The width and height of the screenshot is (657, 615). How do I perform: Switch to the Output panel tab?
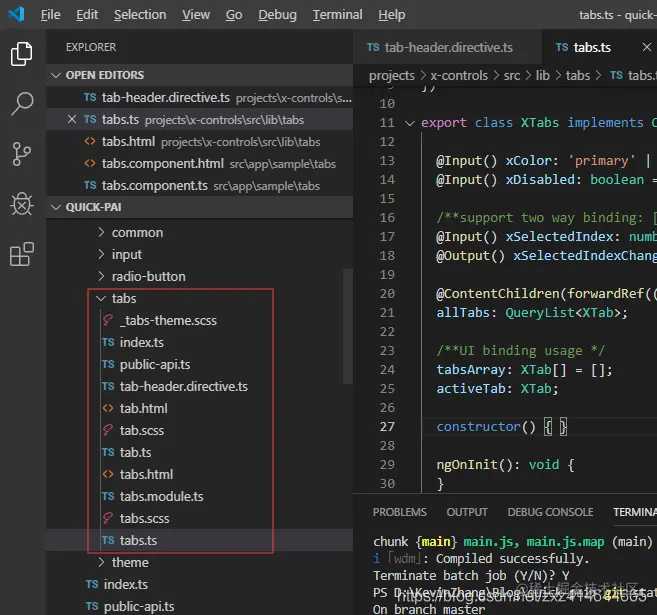click(x=467, y=512)
